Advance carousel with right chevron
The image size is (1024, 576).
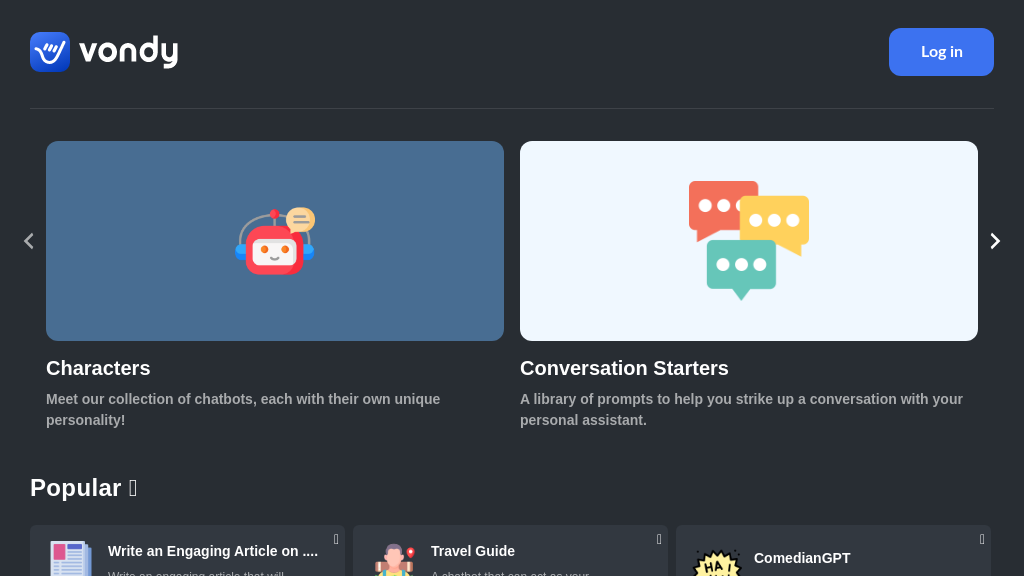click(x=995, y=241)
